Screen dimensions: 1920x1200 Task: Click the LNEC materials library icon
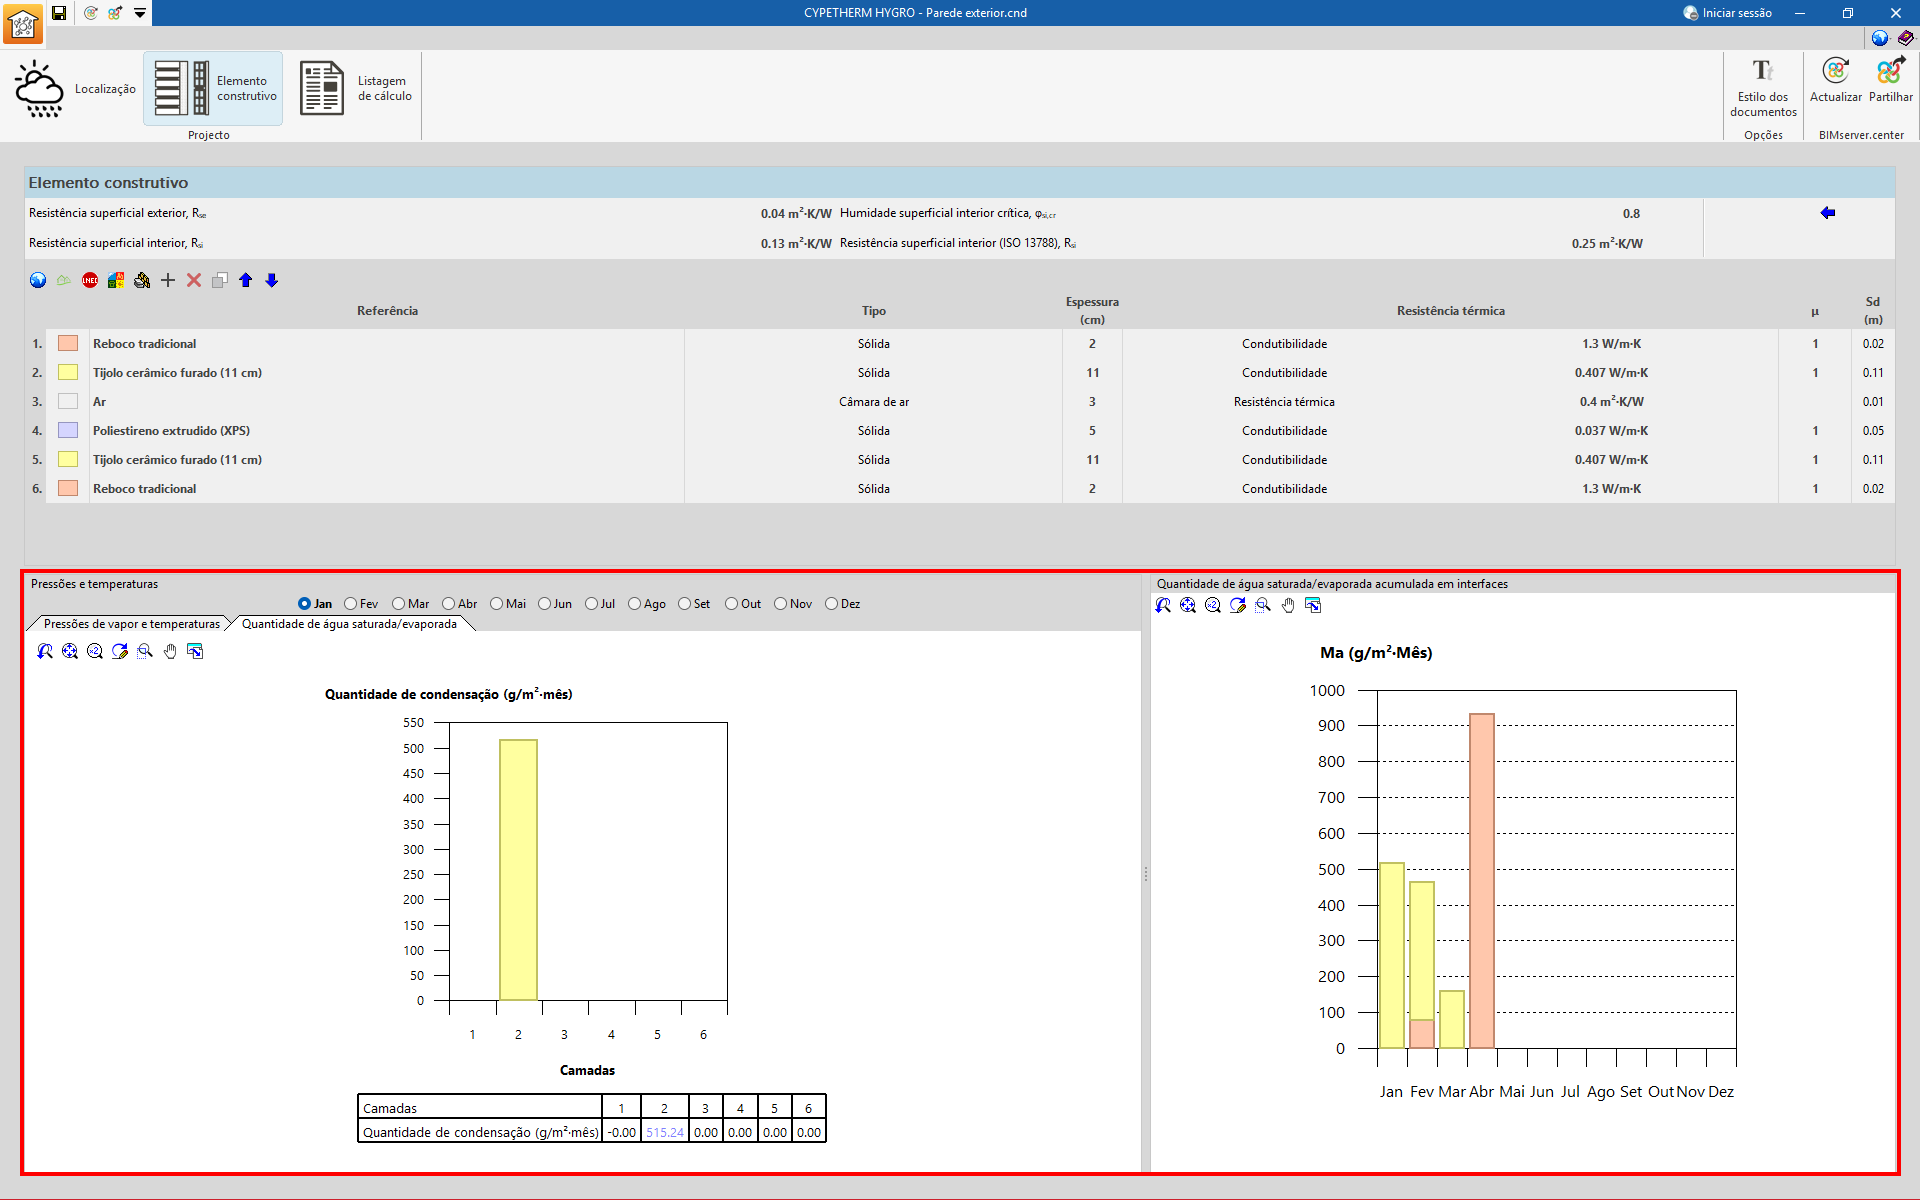pyautogui.click(x=90, y=280)
